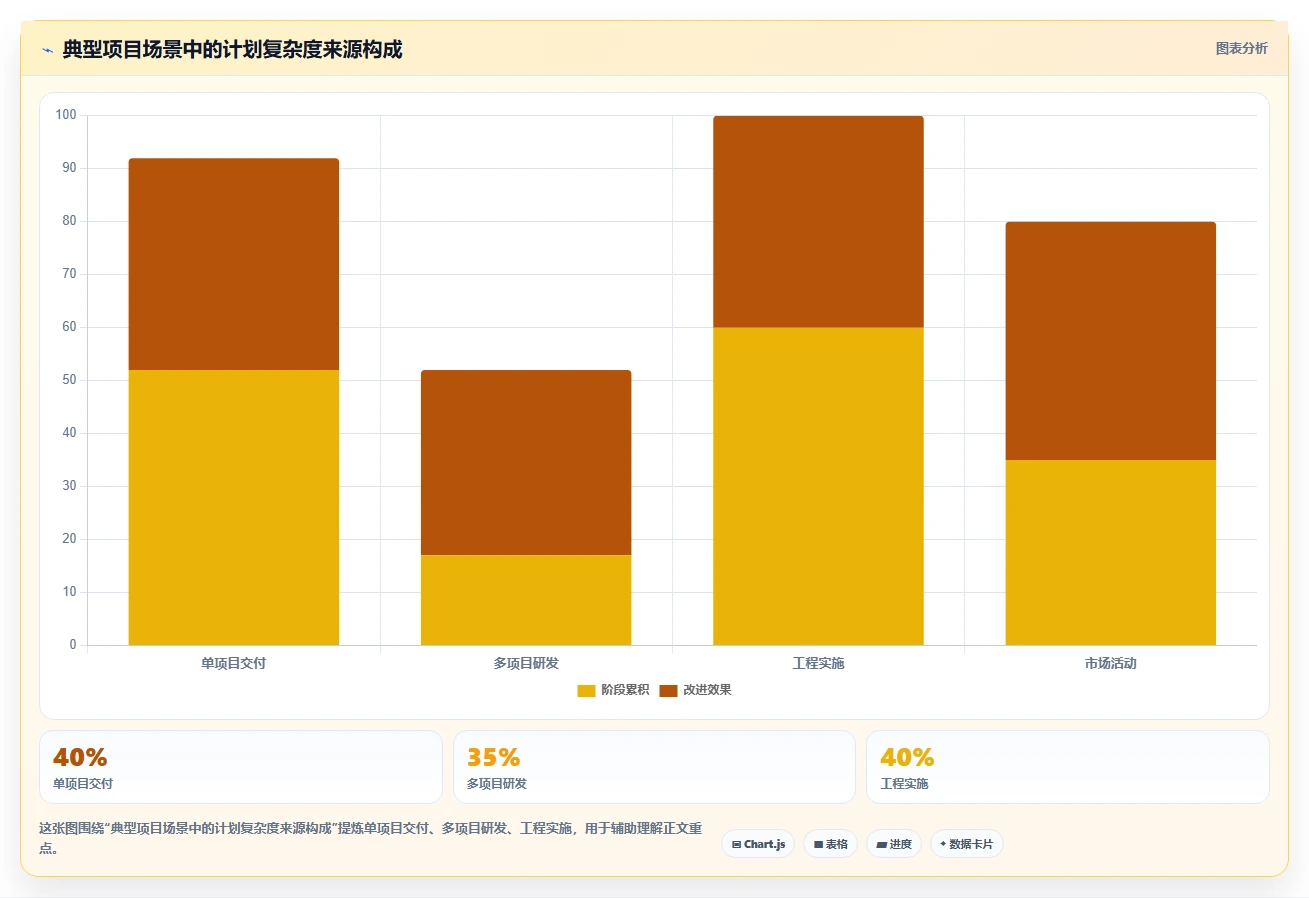Image resolution: width=1309 pixels, height=898 pixels.
Task: Toggle the 改进效果 legend item
Action: (695, 690)
